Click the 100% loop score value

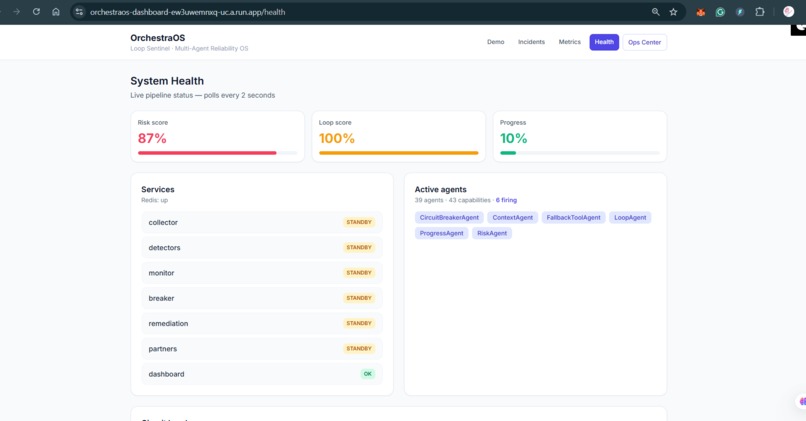(337, 138)
